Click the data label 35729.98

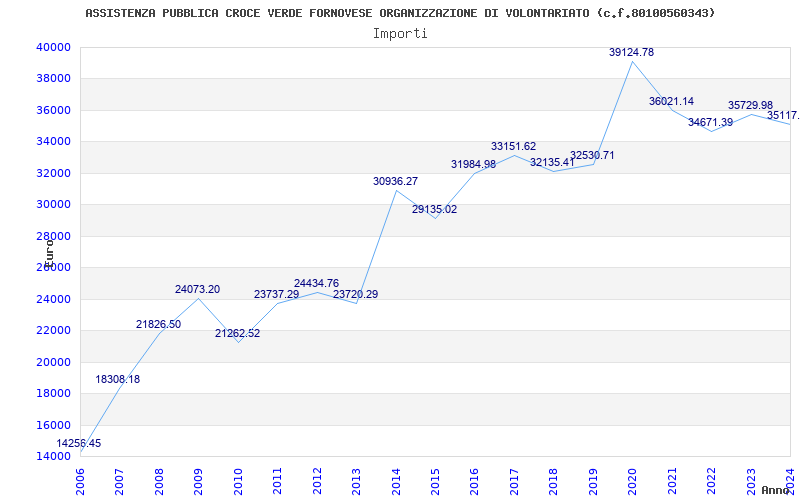click(x=751, y=105)
